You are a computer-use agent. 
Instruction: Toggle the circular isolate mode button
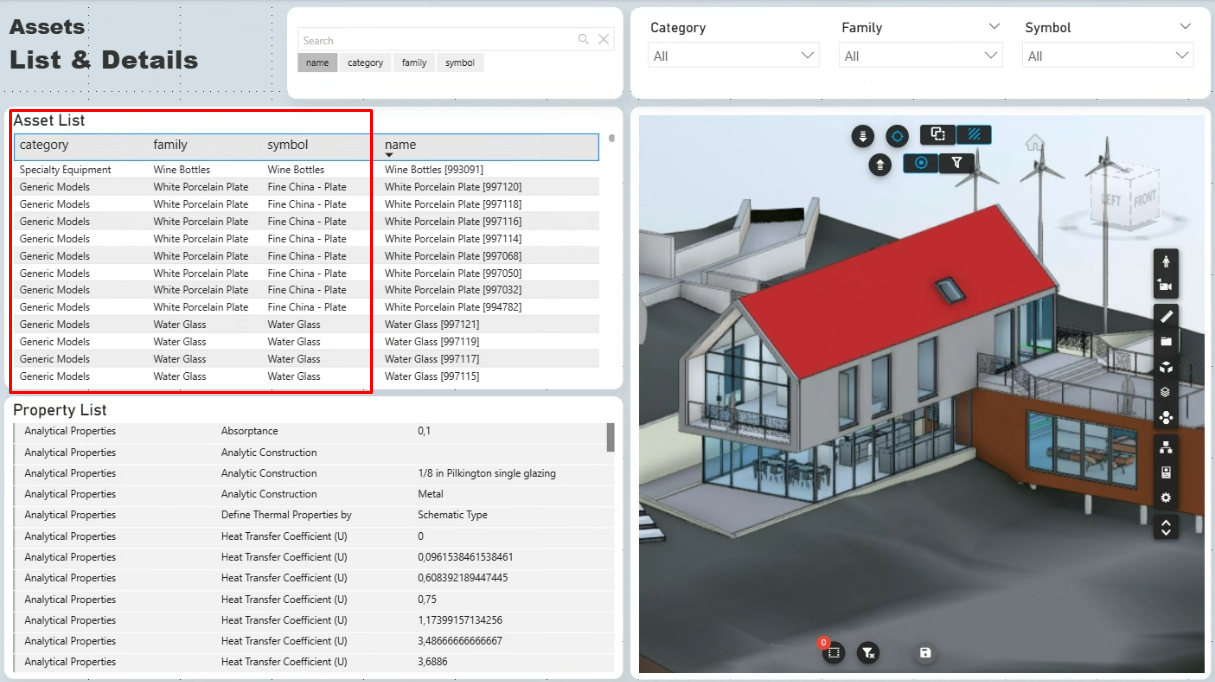[921, 162]
